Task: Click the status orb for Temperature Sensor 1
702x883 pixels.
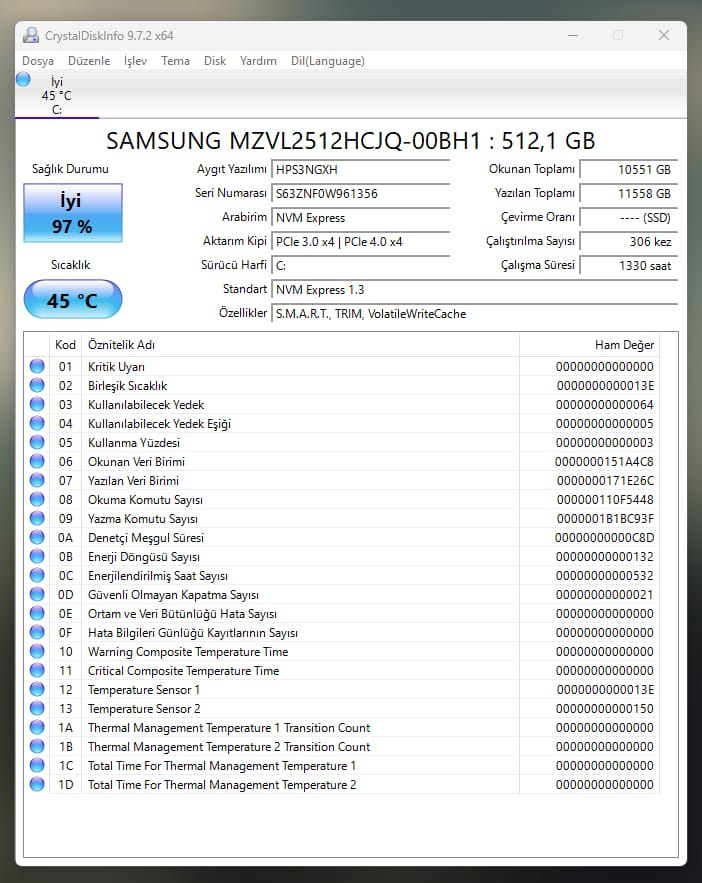Action: (37, 690)
